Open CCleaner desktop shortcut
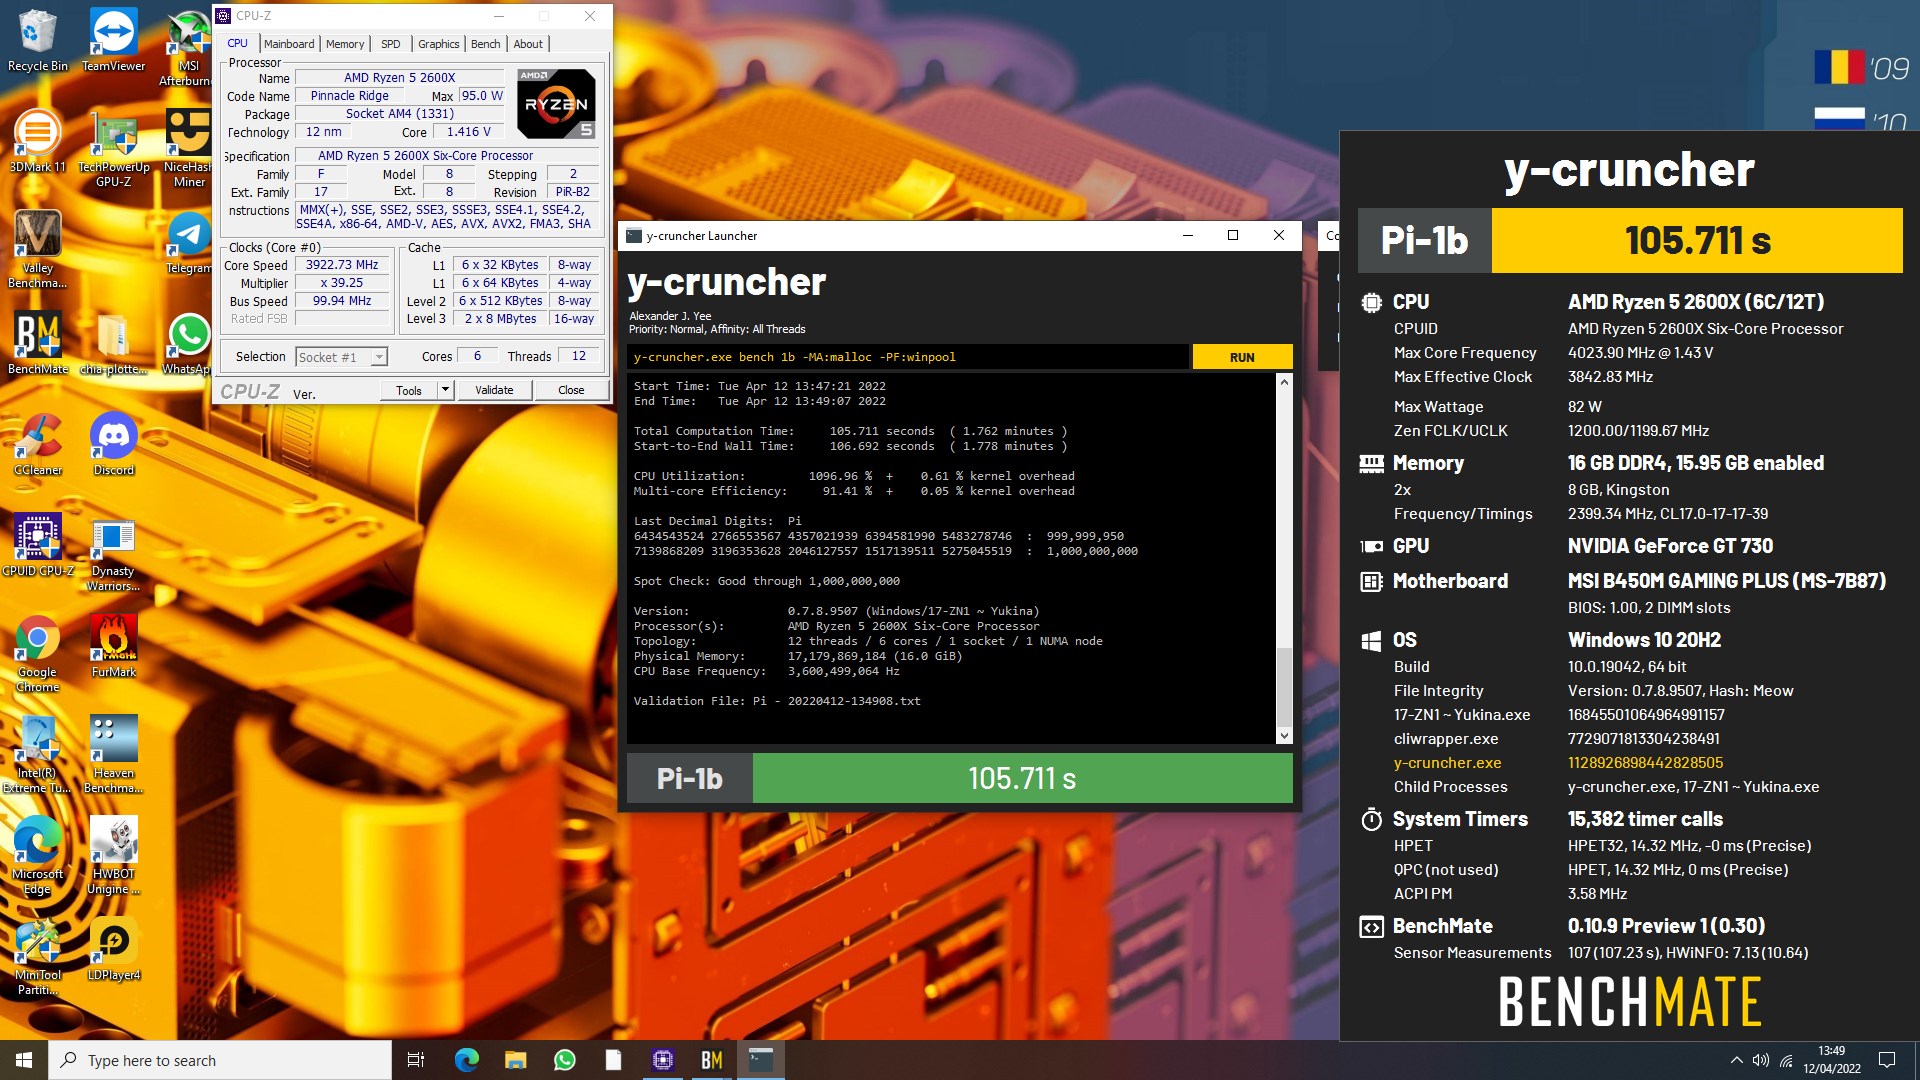This screenshot has width=1920, height=1080. click(x=38, y=444)
